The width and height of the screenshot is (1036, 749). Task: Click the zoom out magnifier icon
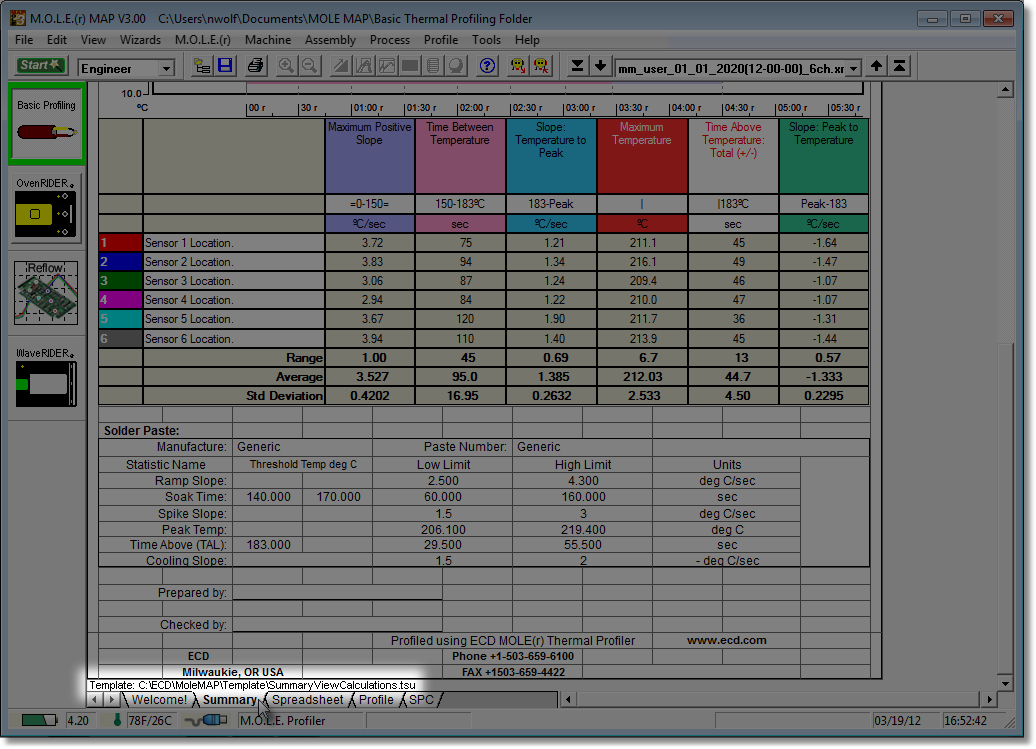pyautogui.click(x=309, y=66)
